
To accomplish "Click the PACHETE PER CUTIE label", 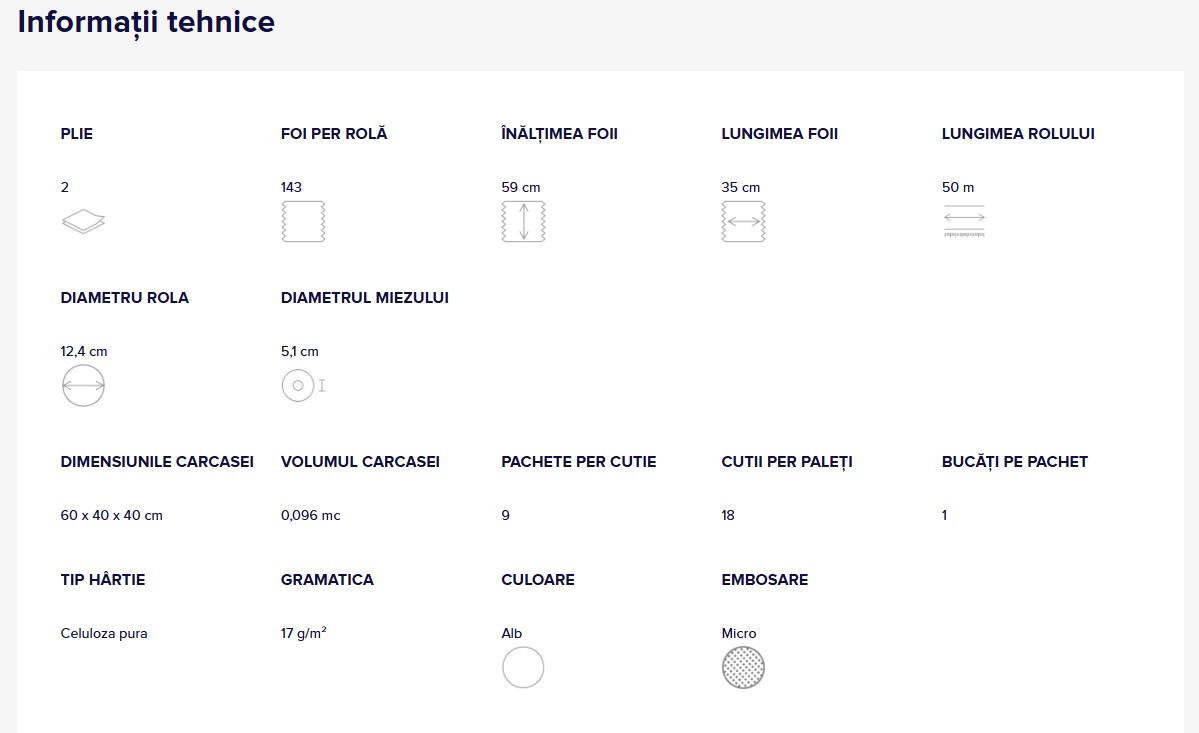I will click(579, 462).
